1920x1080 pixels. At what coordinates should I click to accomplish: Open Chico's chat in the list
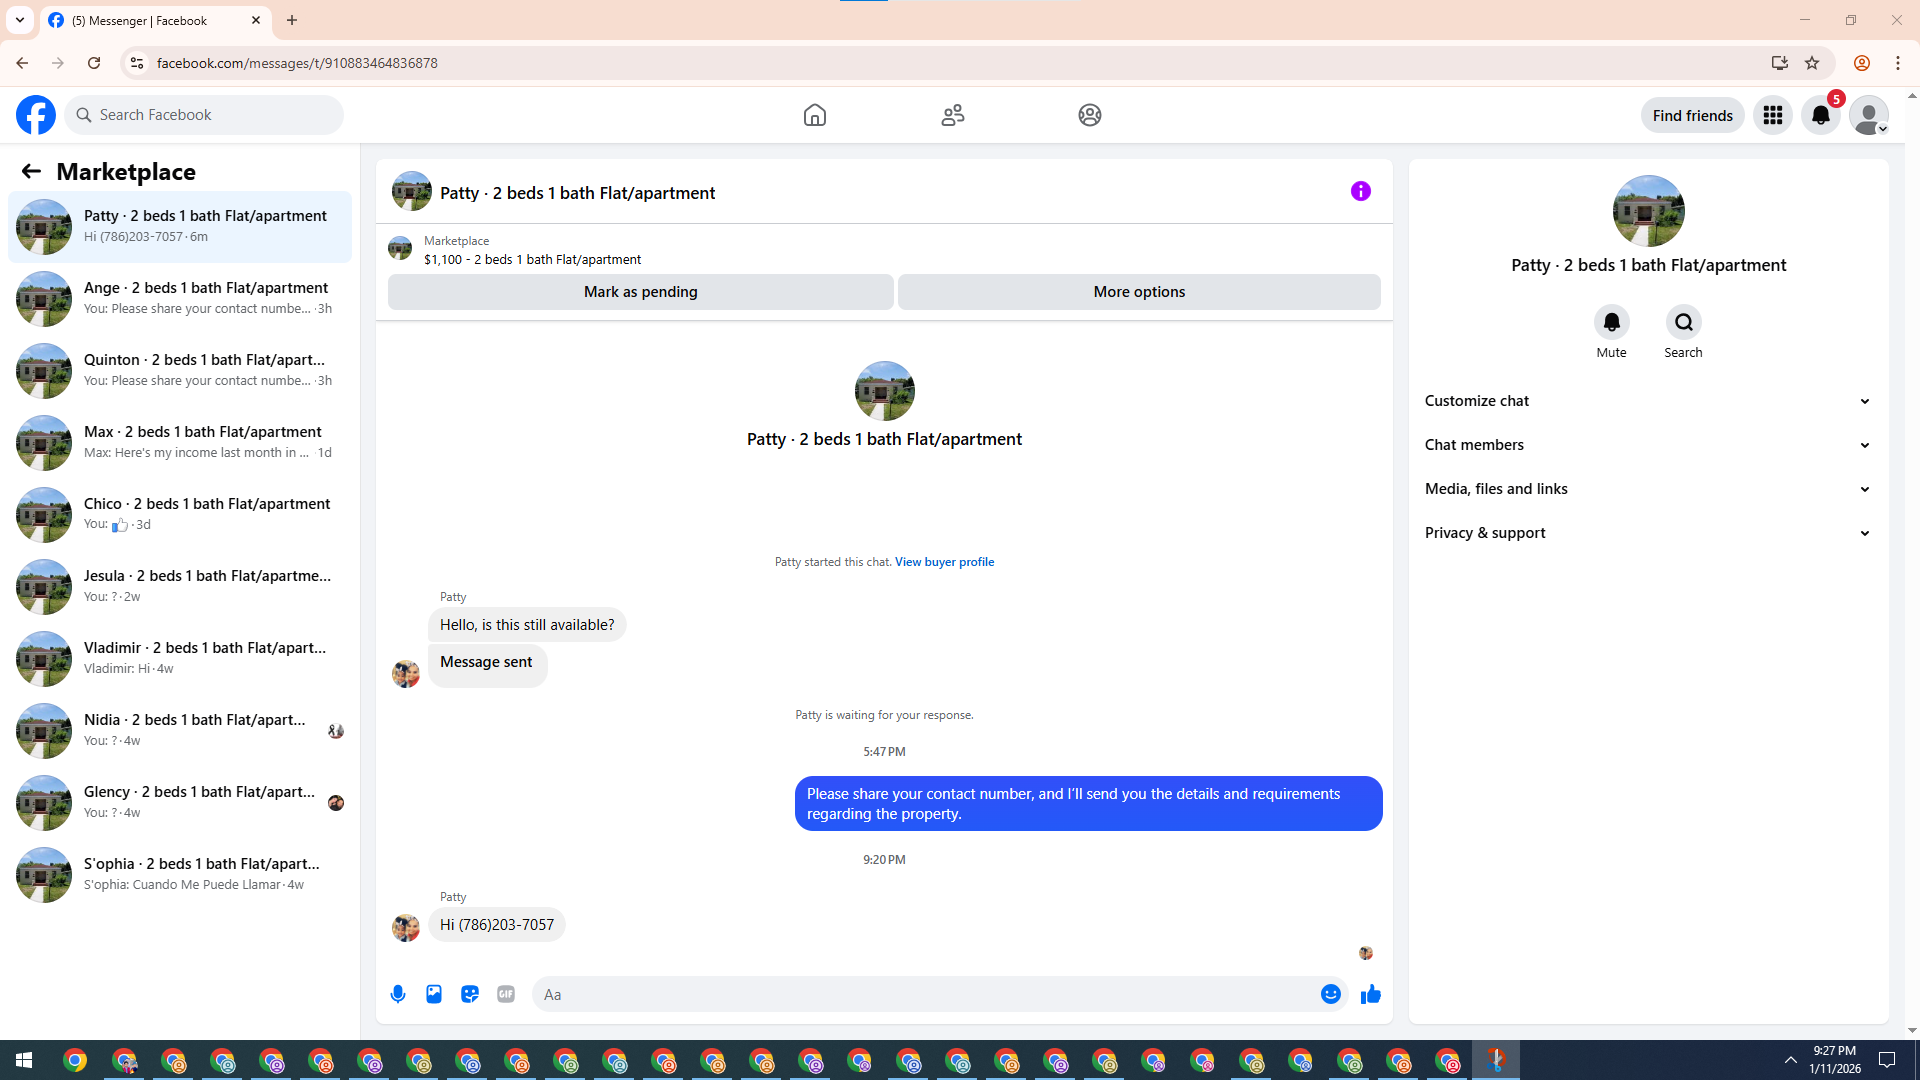(x=180, y=515)
